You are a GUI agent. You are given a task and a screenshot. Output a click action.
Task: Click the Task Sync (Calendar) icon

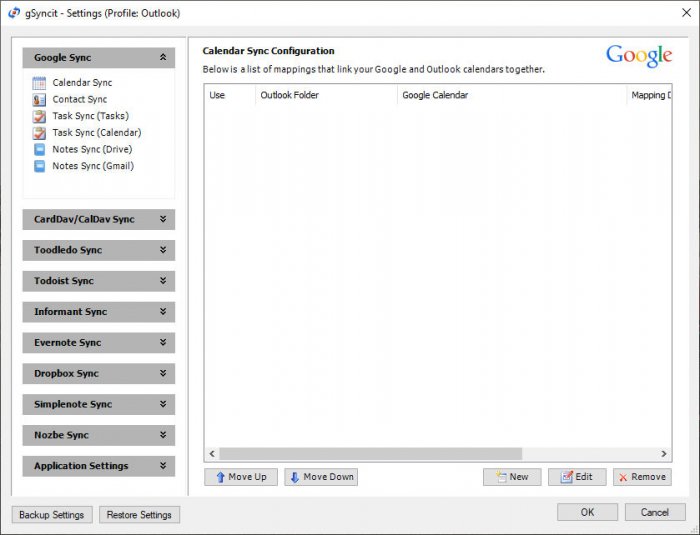tap(39, 133)
